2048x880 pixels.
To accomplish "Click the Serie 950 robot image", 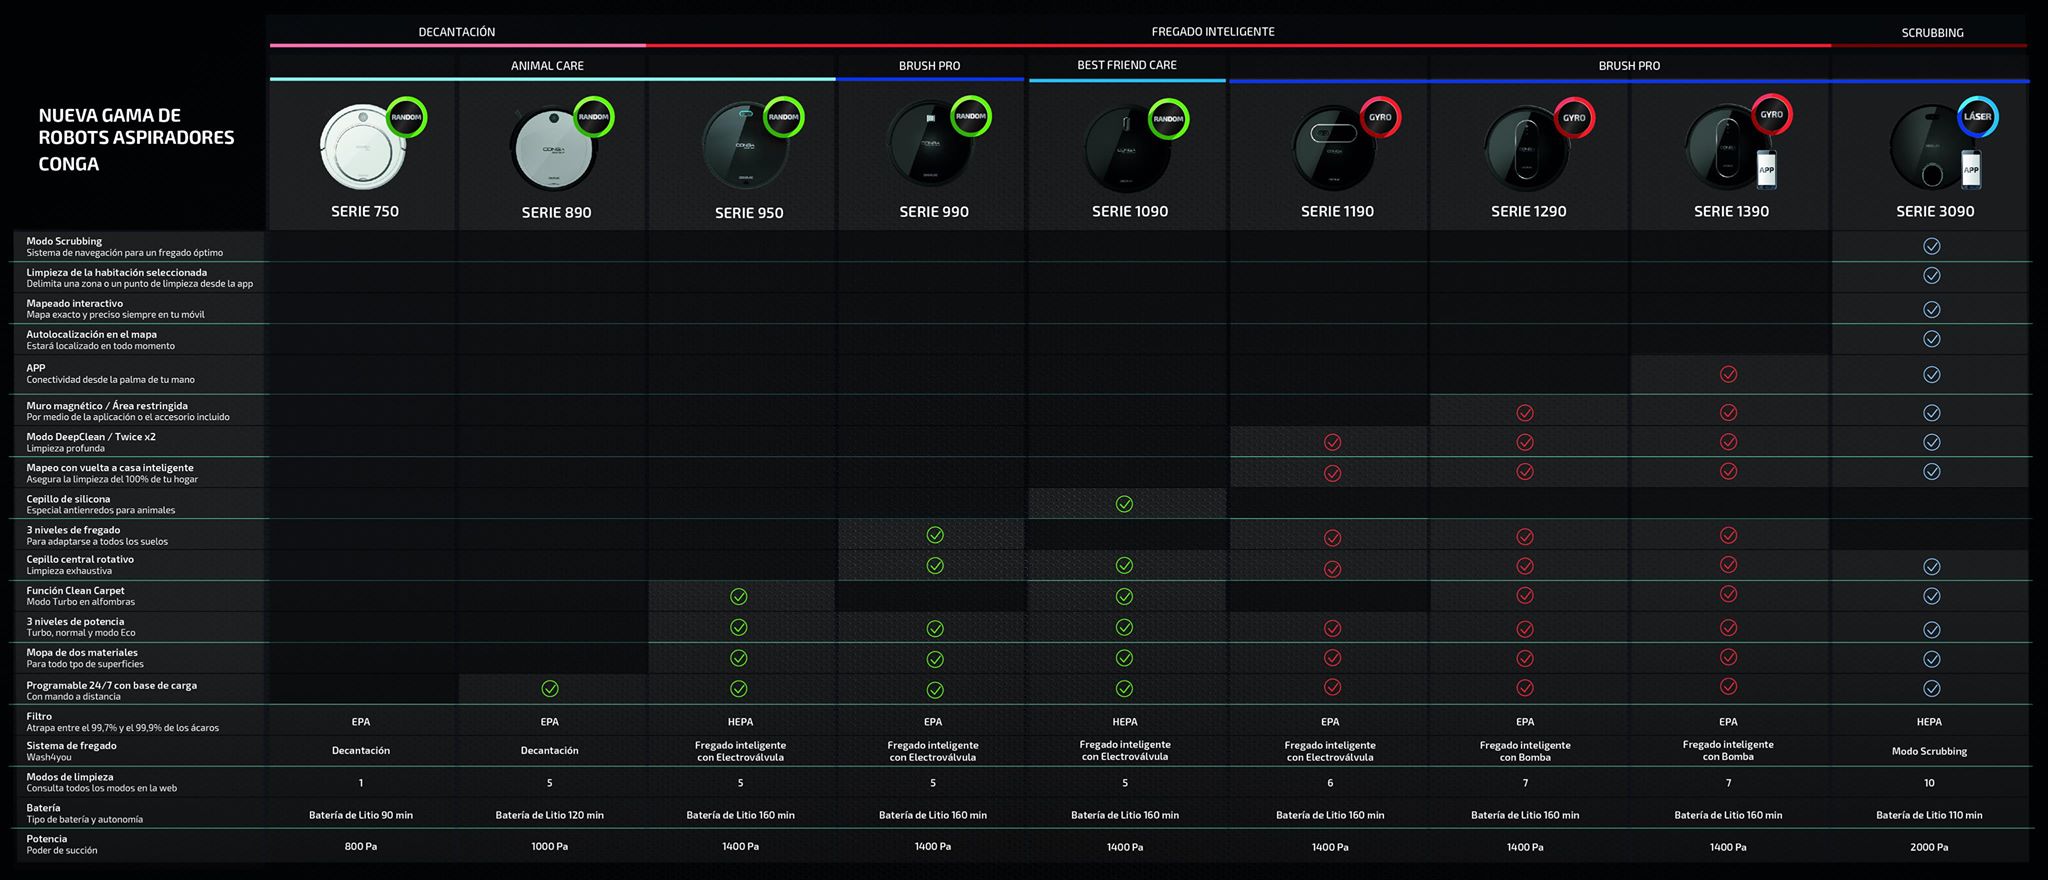I will [x=745, y=148].
